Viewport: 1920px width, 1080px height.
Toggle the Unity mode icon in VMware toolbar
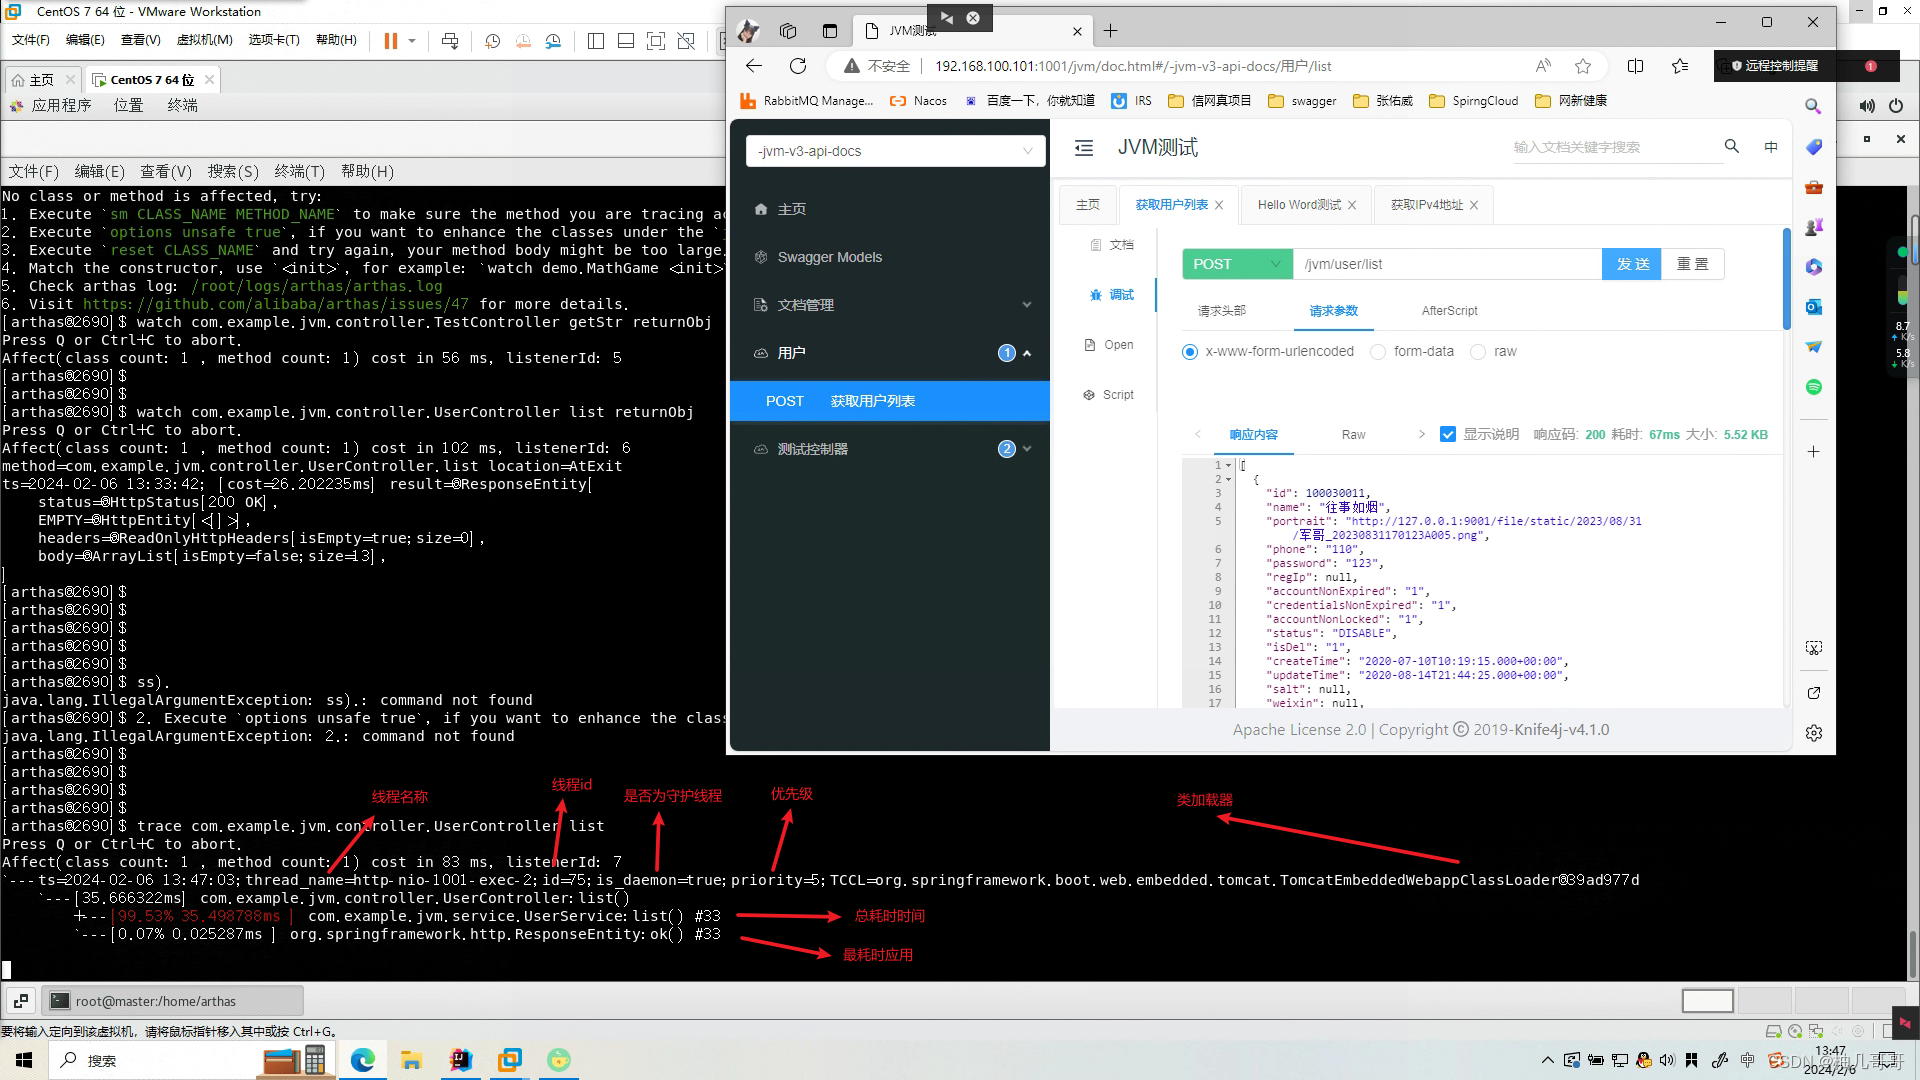coord(686,41)
